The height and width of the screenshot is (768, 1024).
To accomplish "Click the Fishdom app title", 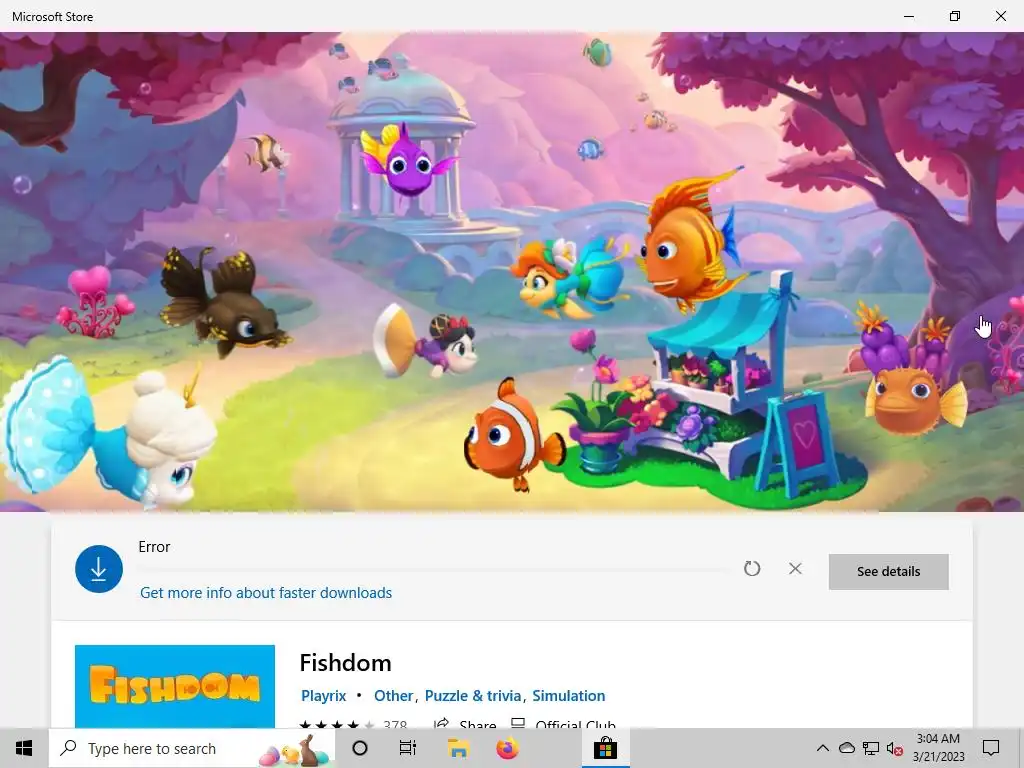I will pos(345,663).
